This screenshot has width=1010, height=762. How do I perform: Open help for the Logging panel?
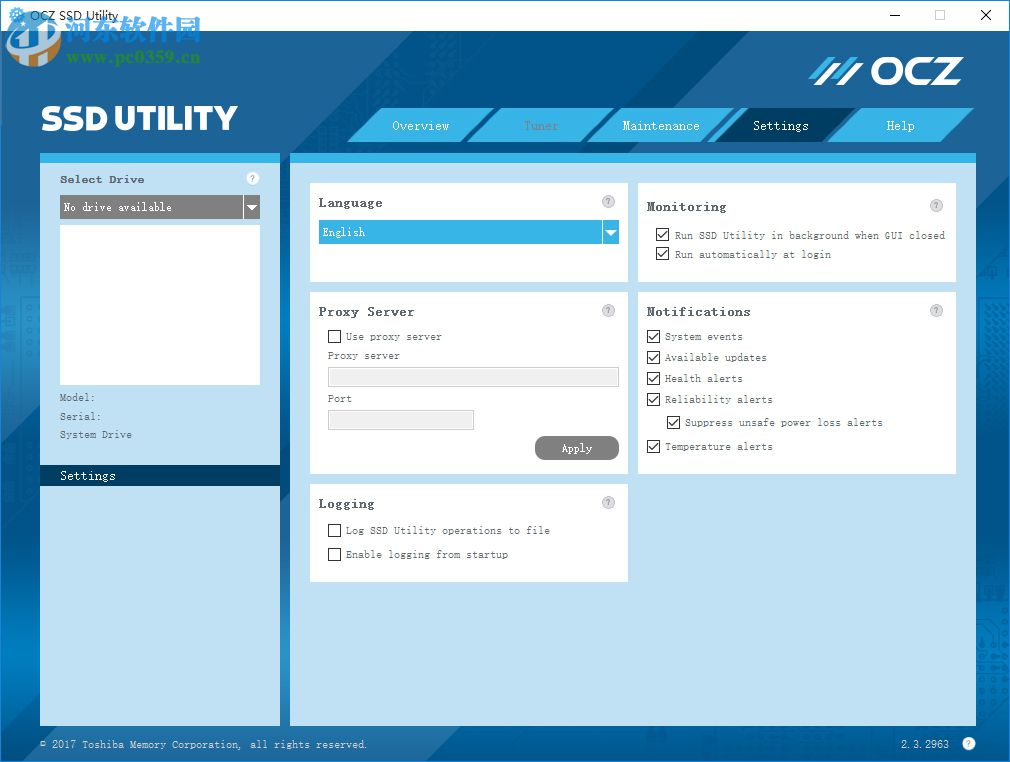click(608, 502)
